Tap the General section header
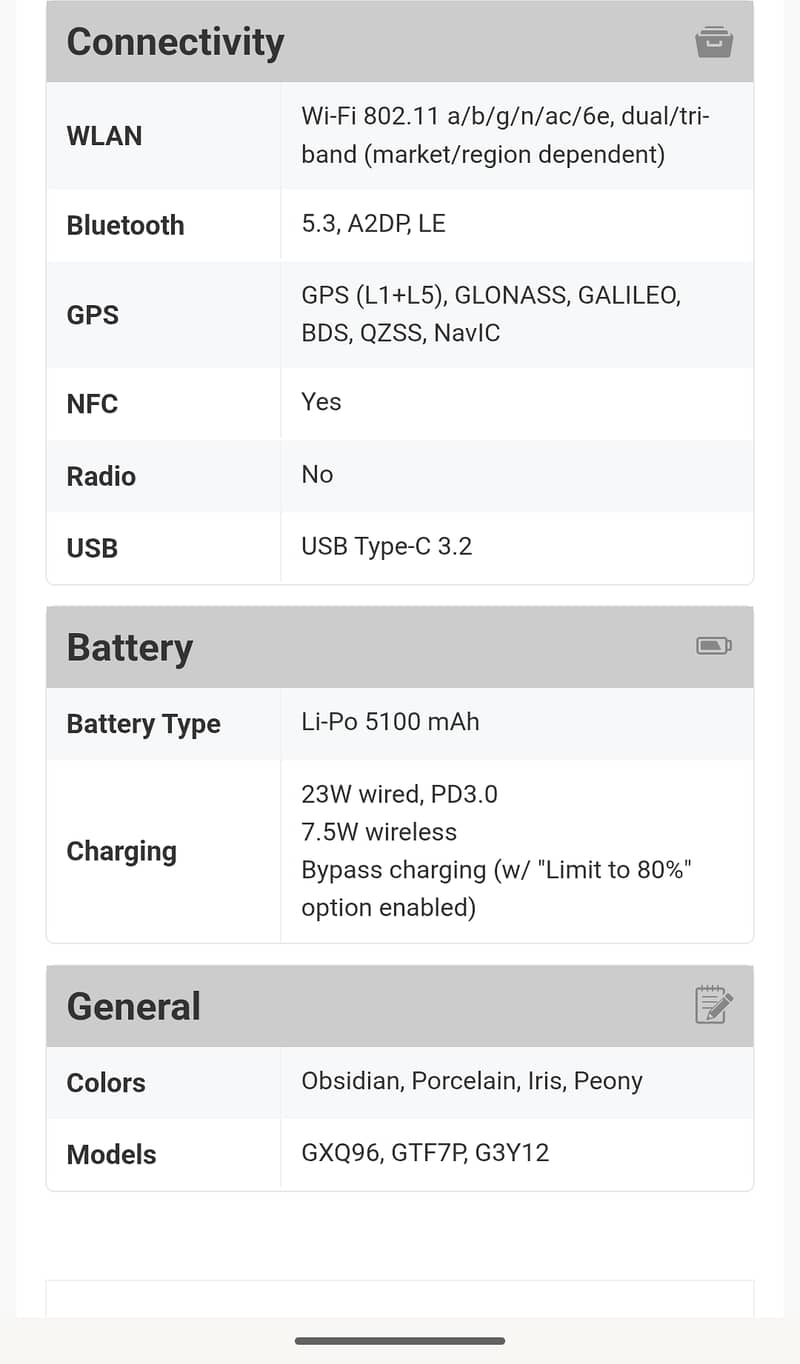The width and height of the screenshot is (800, 1364). [x=134, y=1006]
